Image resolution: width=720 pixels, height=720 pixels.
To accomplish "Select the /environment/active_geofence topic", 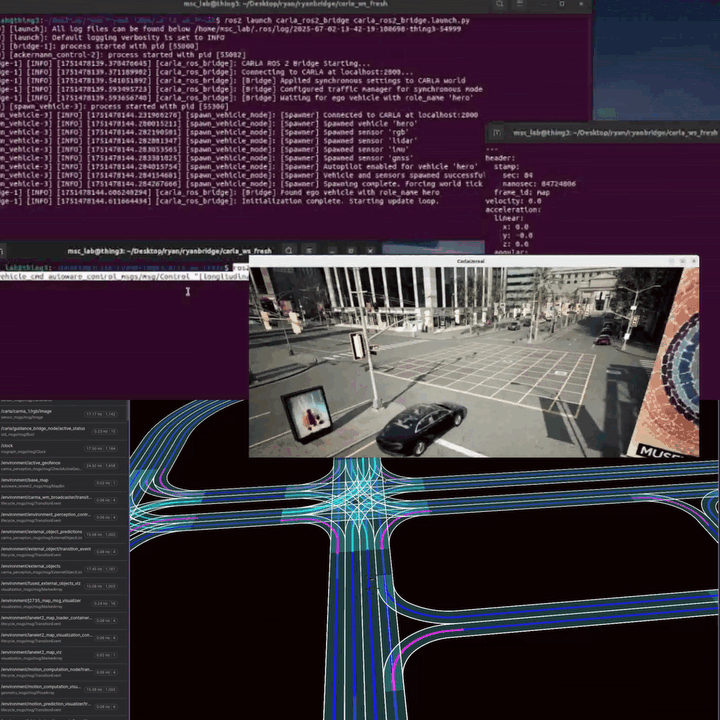I will pos(64,466).
